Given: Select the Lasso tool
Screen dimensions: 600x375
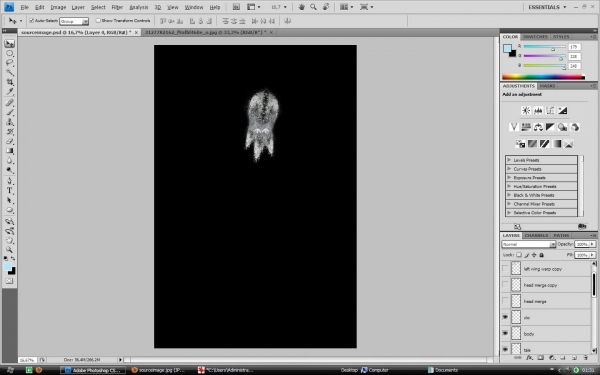Looking at the screenshot, I should tap(10, 63).
